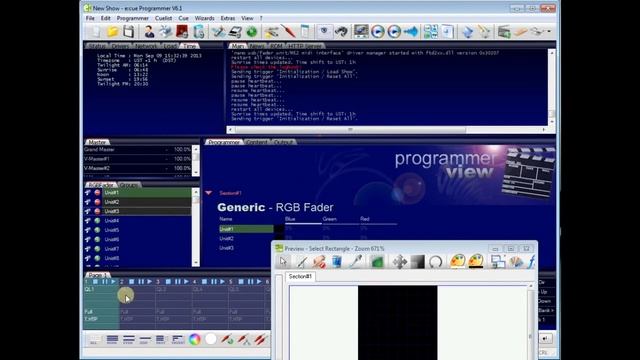The width and height of the screenshot is (640, 360).
Task: Click Unit#2 name in the programmer view table
Action: click(x=227, y=238)
